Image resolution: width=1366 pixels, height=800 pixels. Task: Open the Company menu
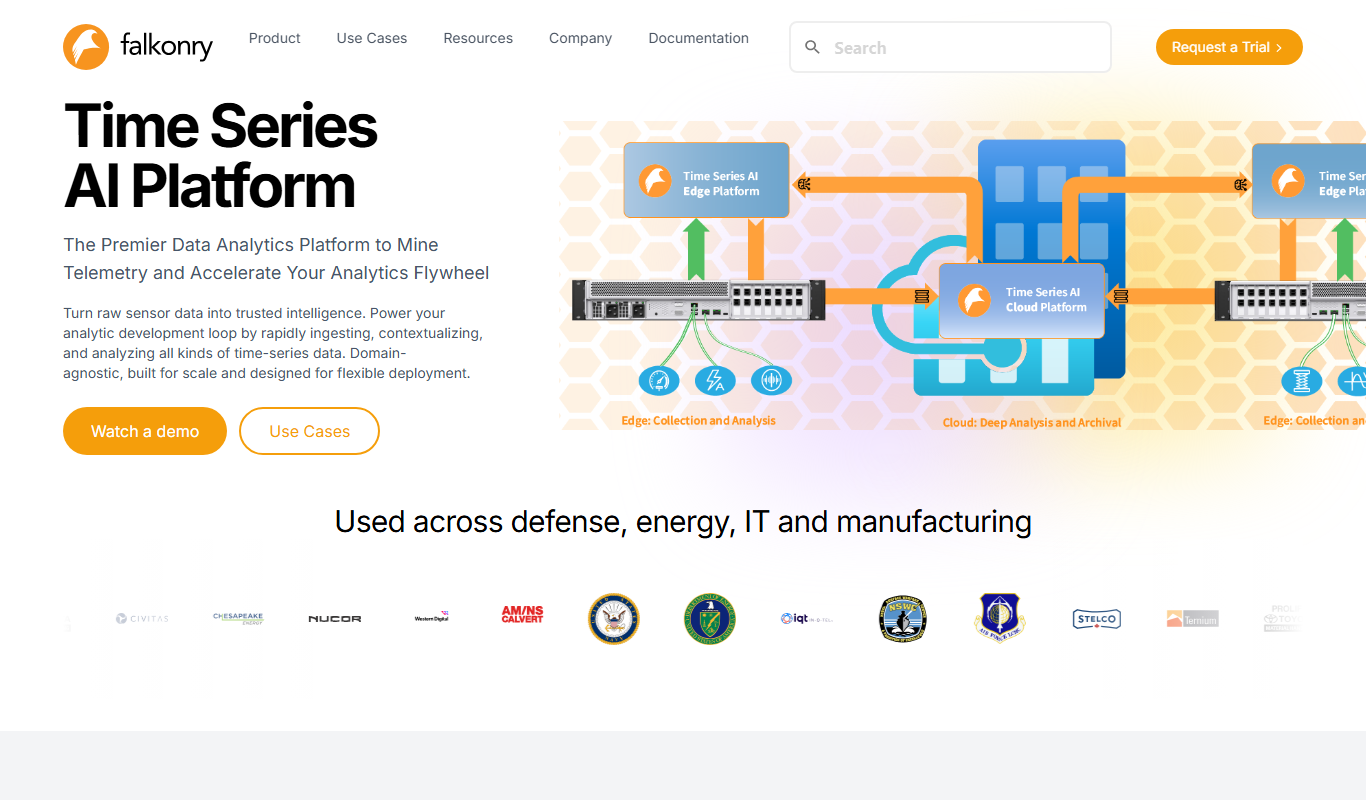(x=580, y=38)
